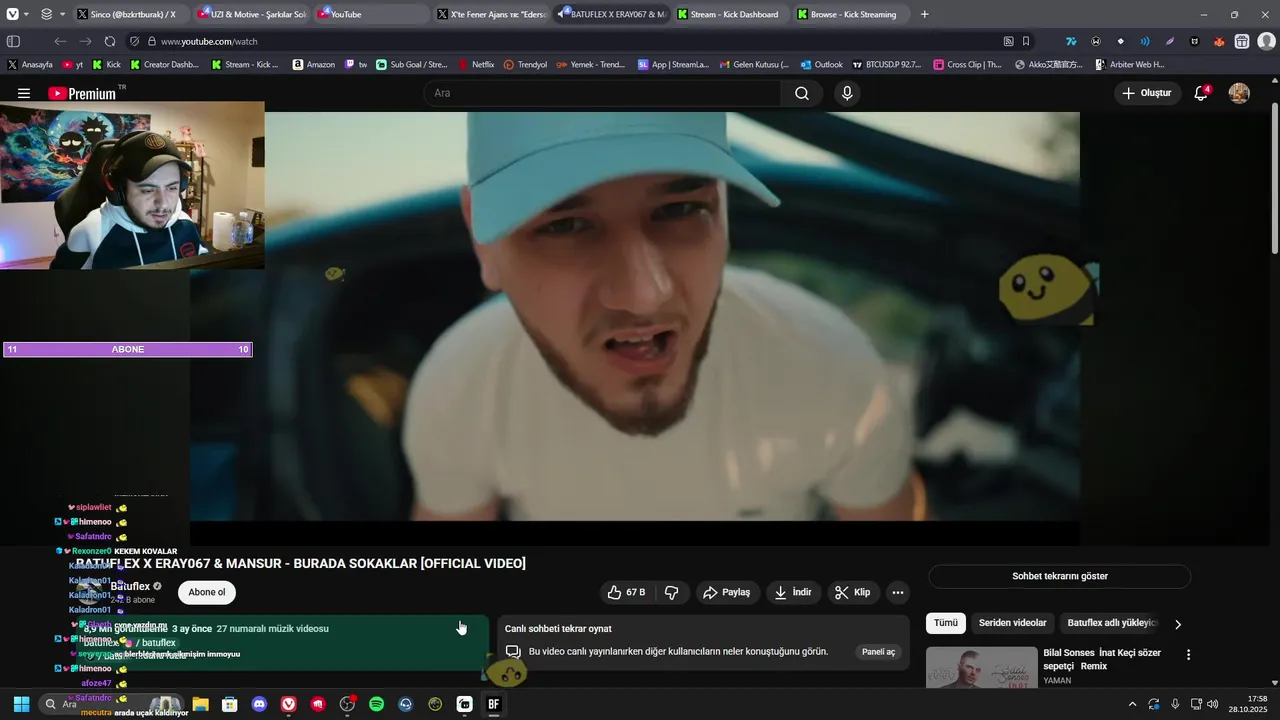
Task: Select the Tümü filter chip
Action: (945, 623)
